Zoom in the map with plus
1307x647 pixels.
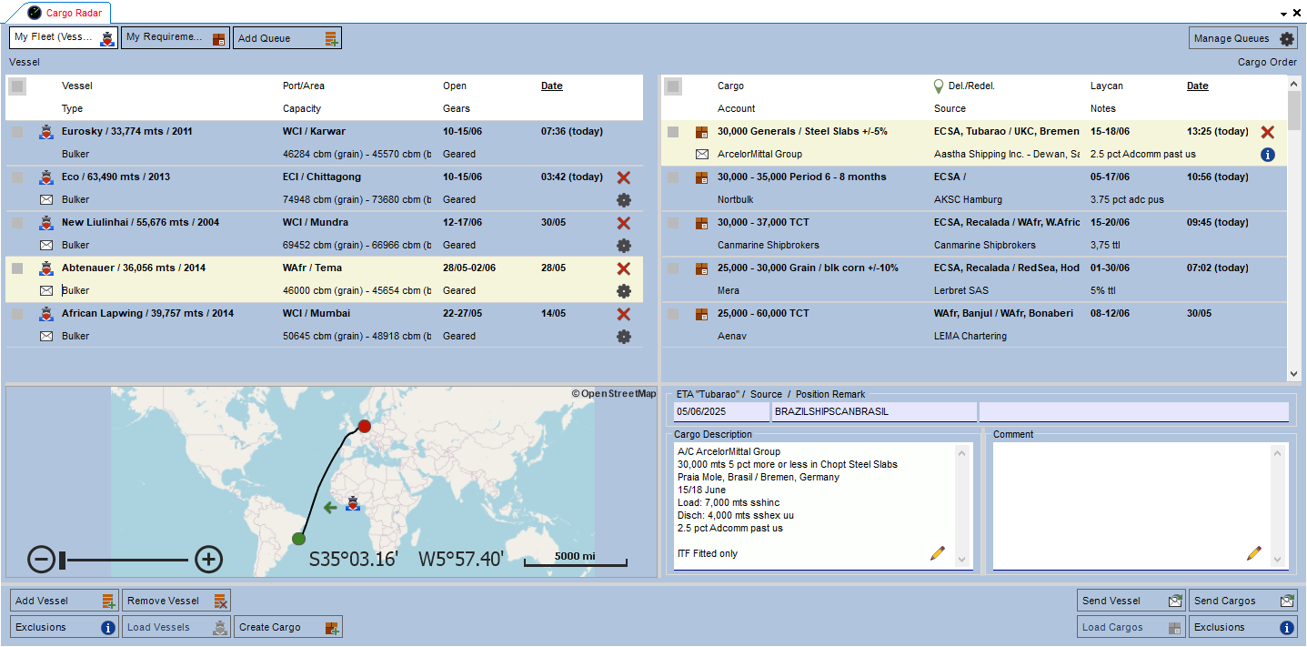click(208, 559)
